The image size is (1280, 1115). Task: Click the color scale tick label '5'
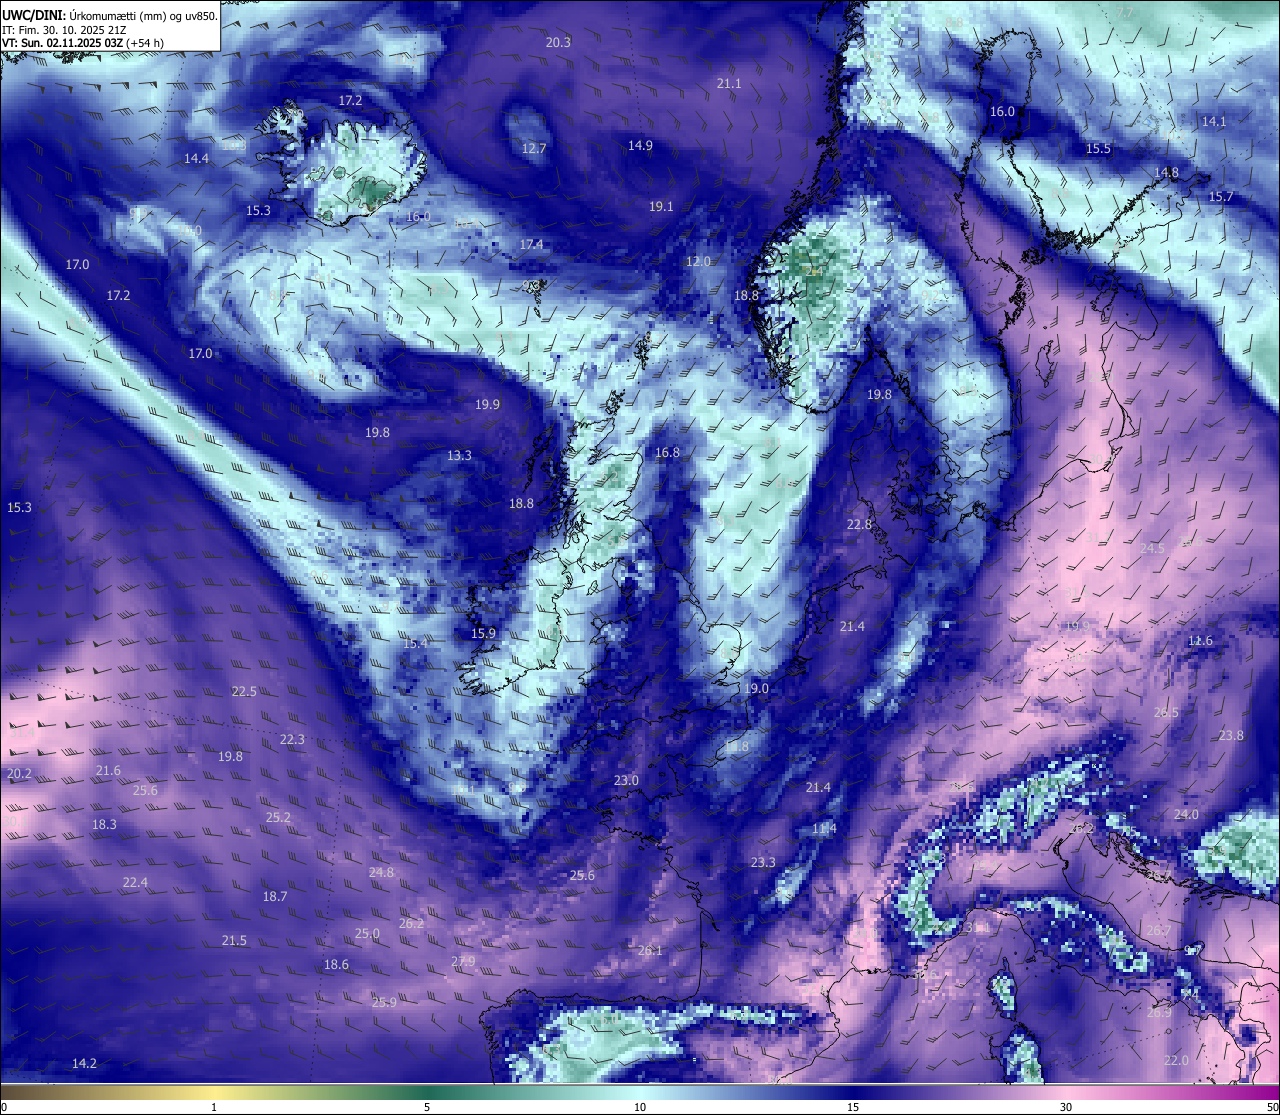pos(427,1107)
